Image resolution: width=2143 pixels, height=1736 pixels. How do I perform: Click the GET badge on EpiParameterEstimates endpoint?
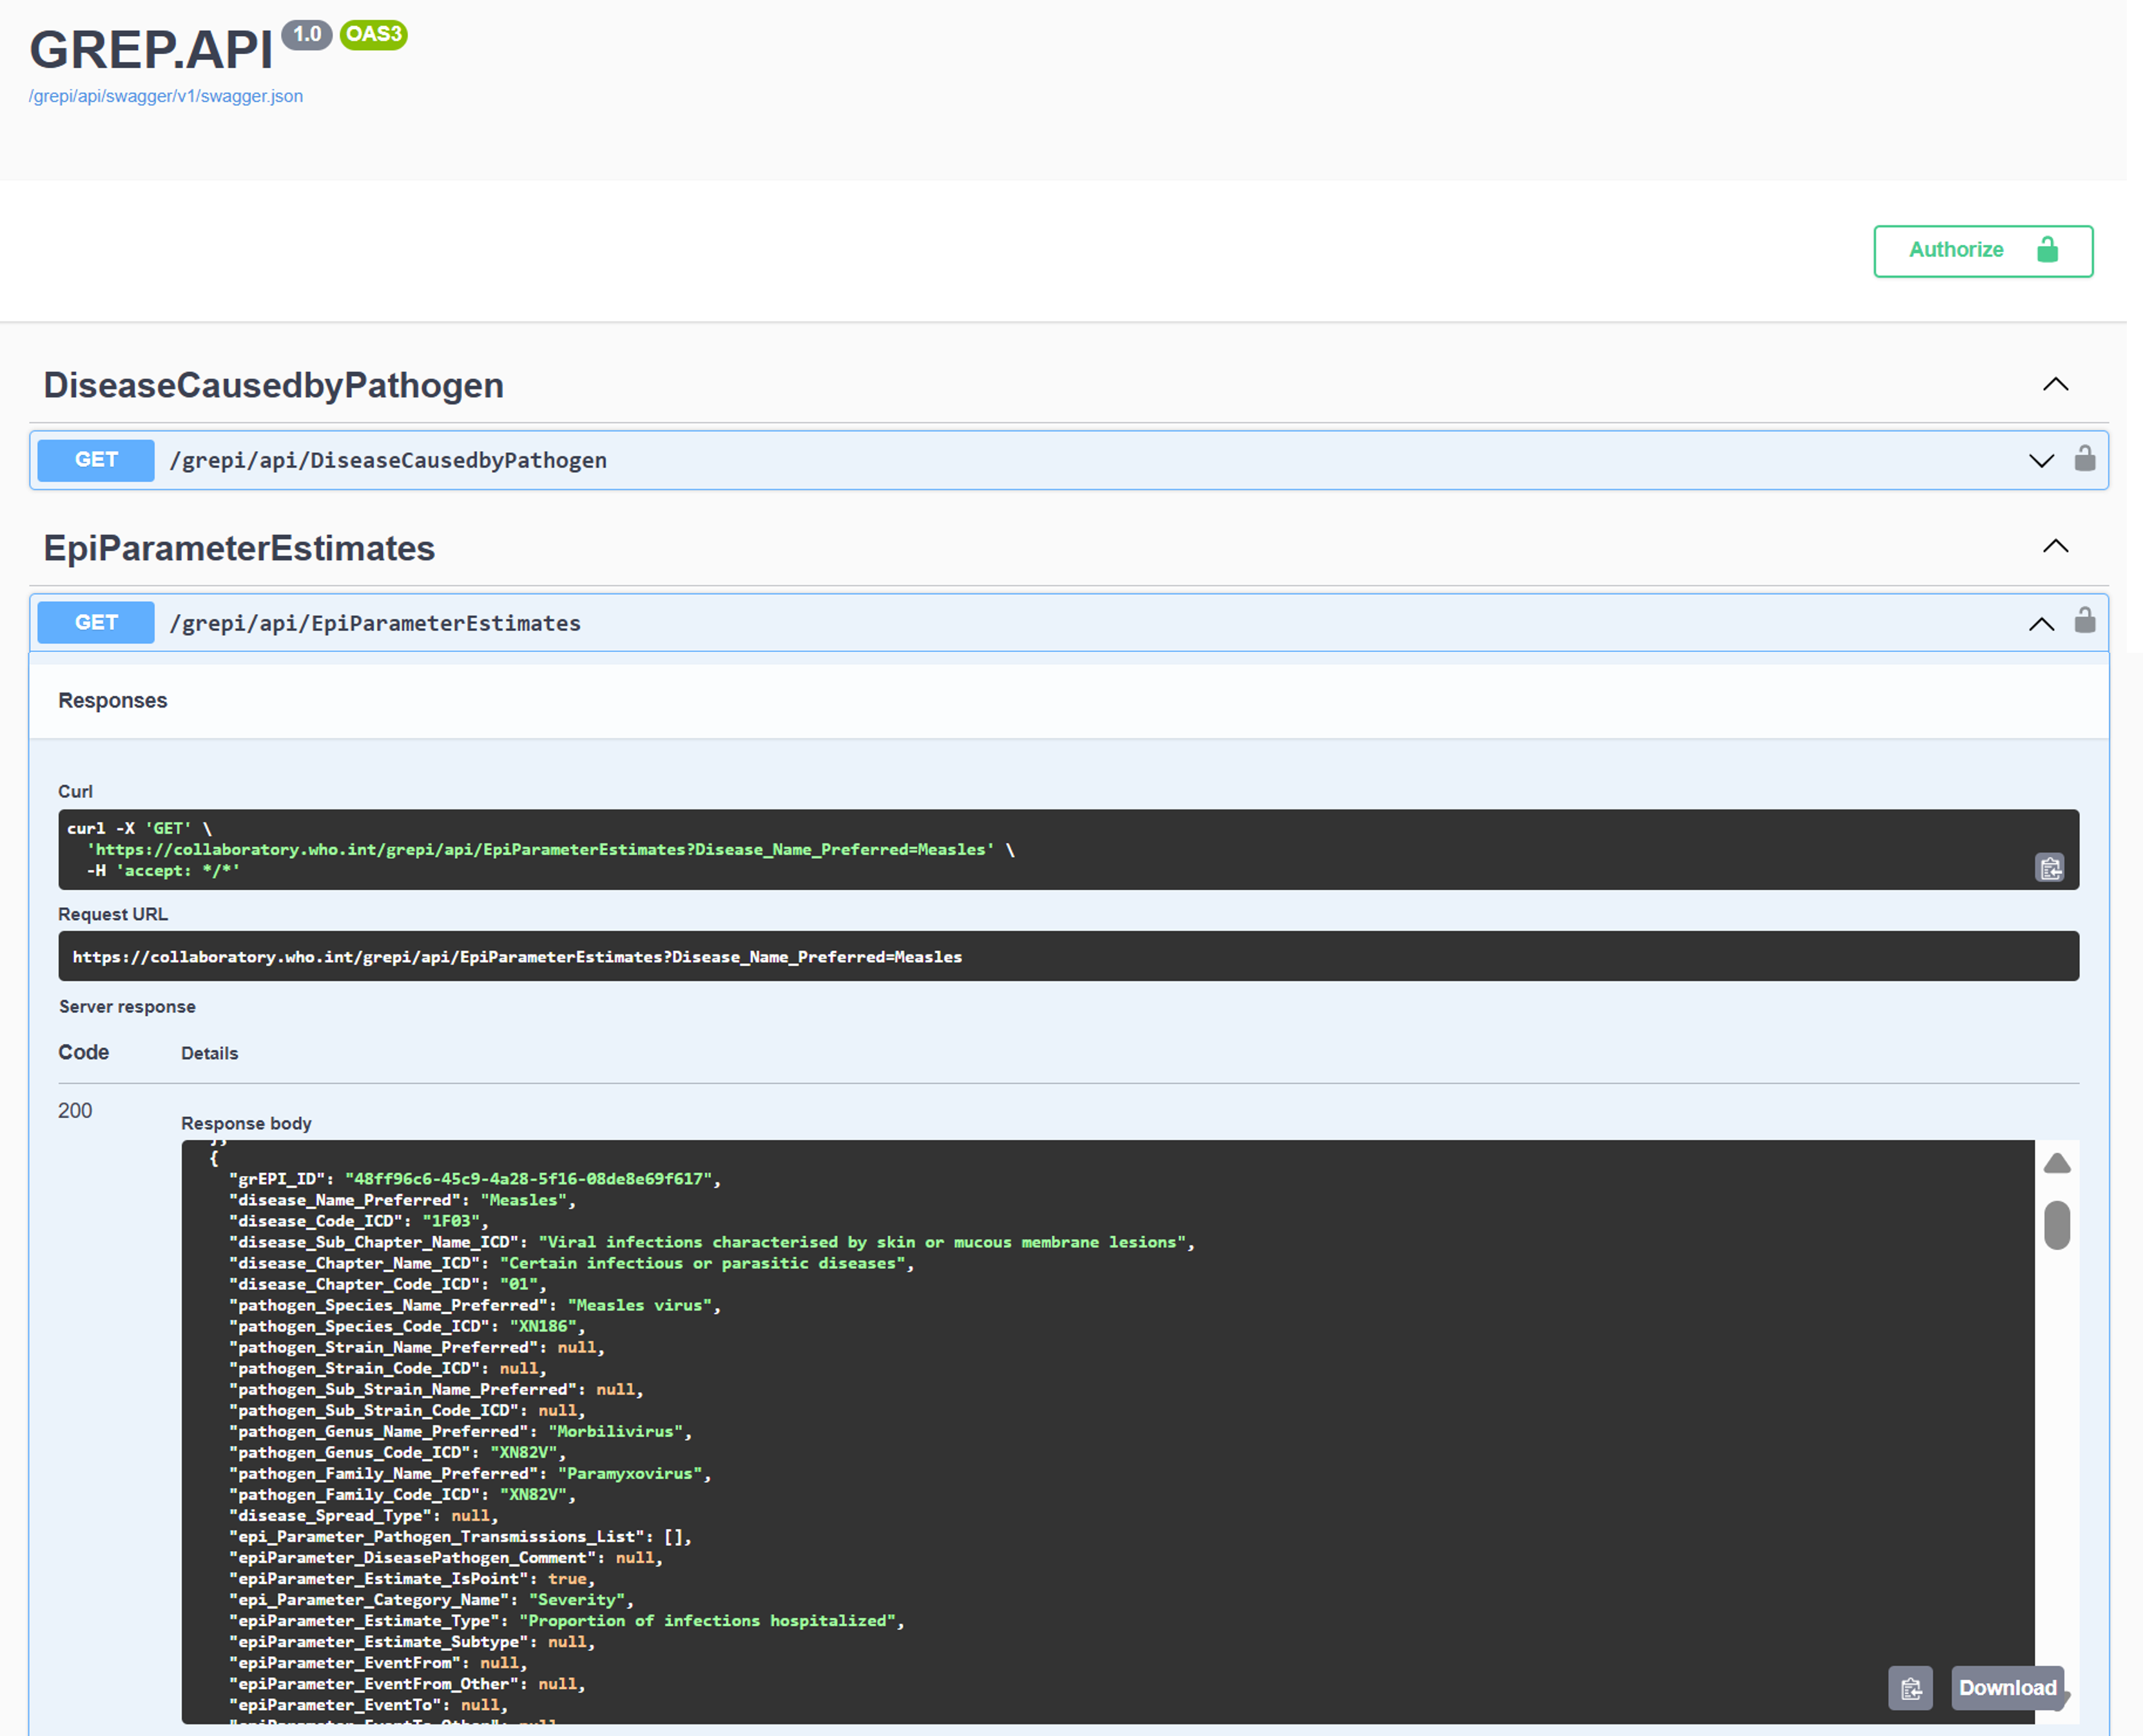coord(95,622)
